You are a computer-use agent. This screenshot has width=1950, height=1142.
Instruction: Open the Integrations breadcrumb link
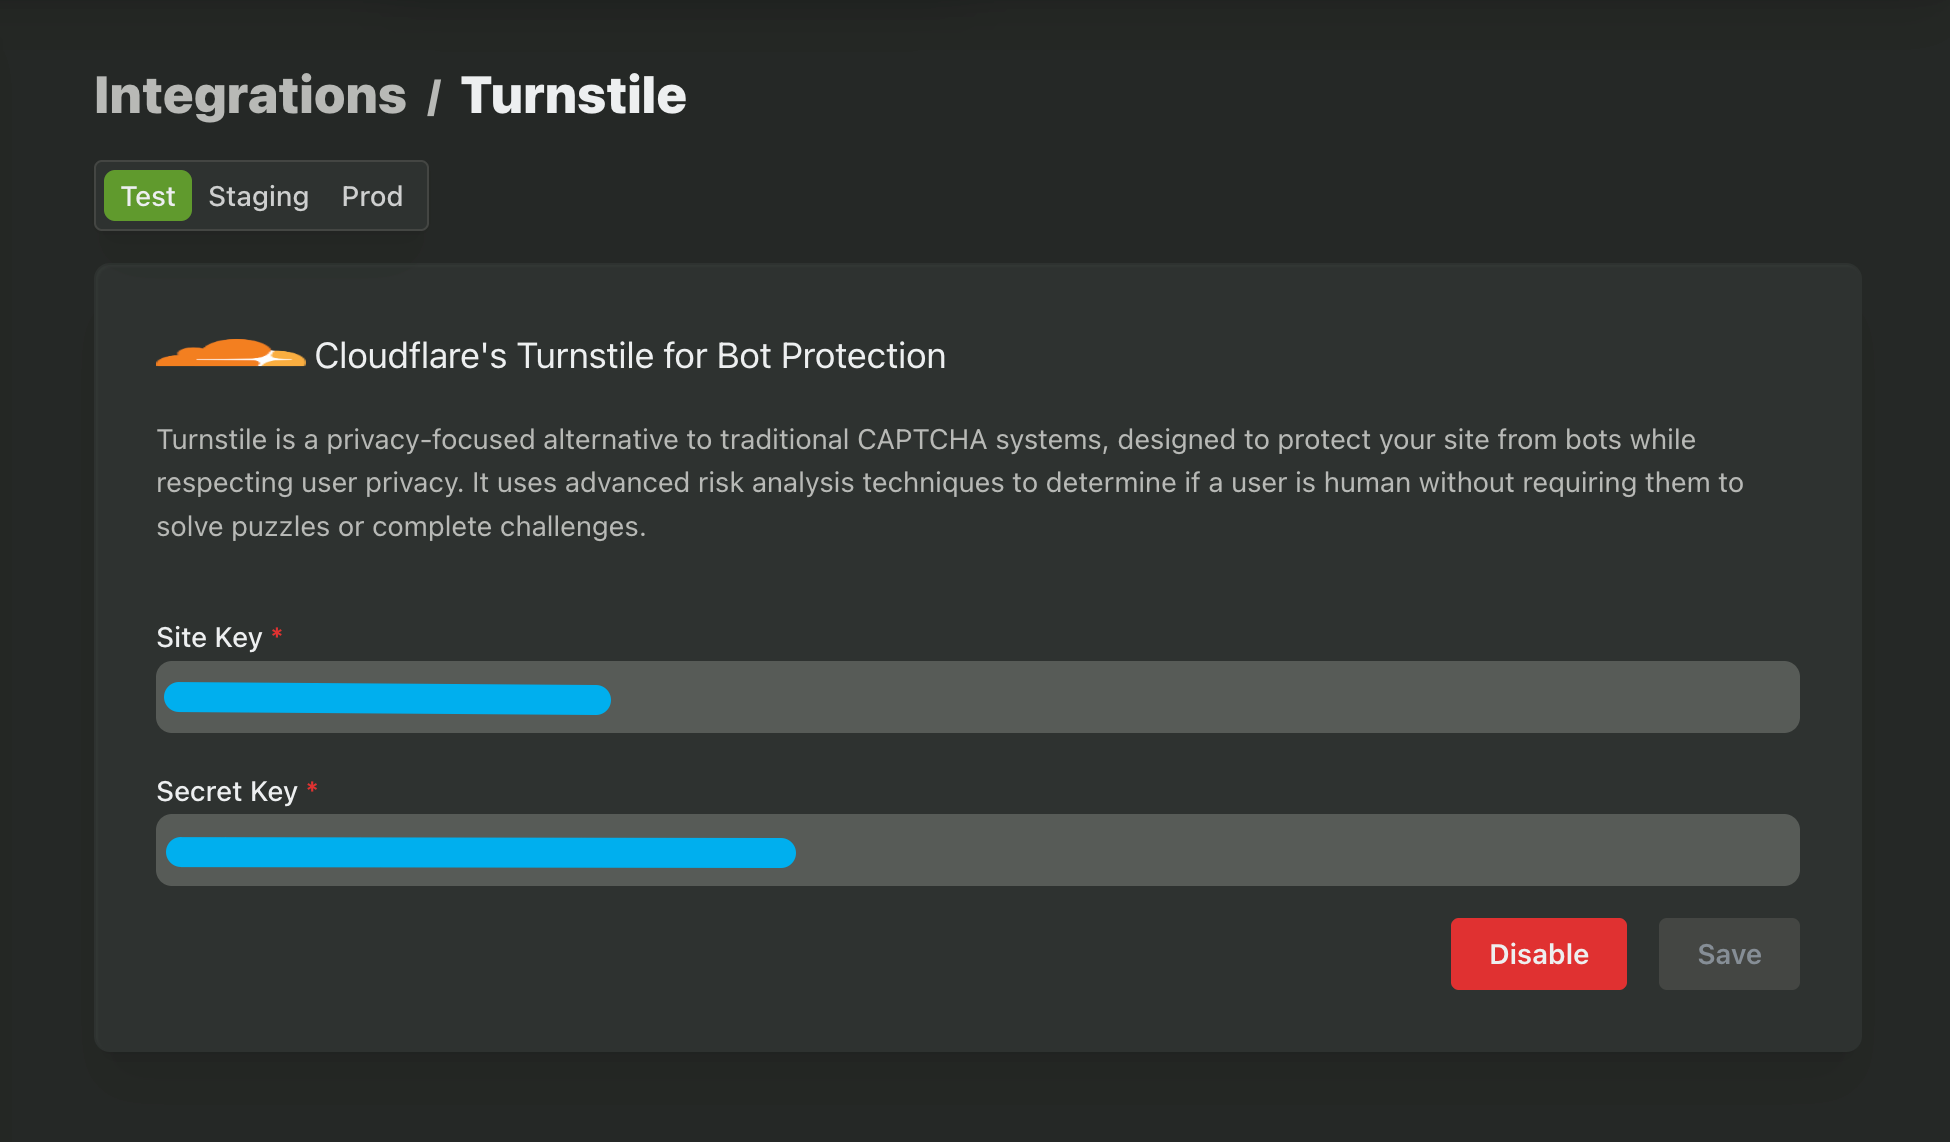tap(249, 95)
